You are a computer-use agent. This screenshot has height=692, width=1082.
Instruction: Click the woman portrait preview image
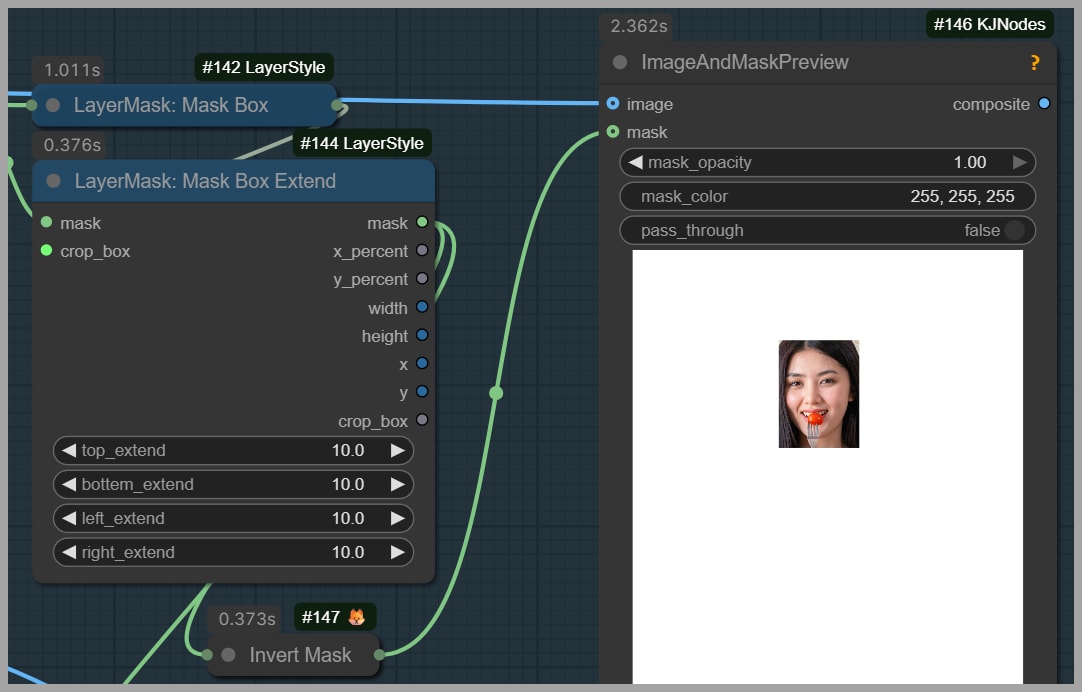coord(818,393)
